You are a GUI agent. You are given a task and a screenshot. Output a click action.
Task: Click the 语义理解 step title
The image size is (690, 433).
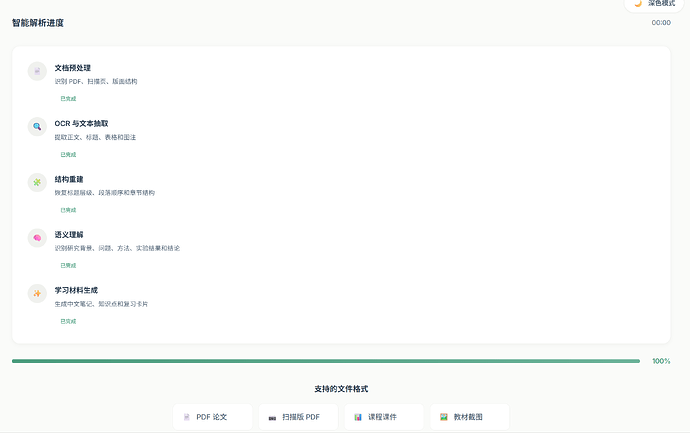click(69, 235)
